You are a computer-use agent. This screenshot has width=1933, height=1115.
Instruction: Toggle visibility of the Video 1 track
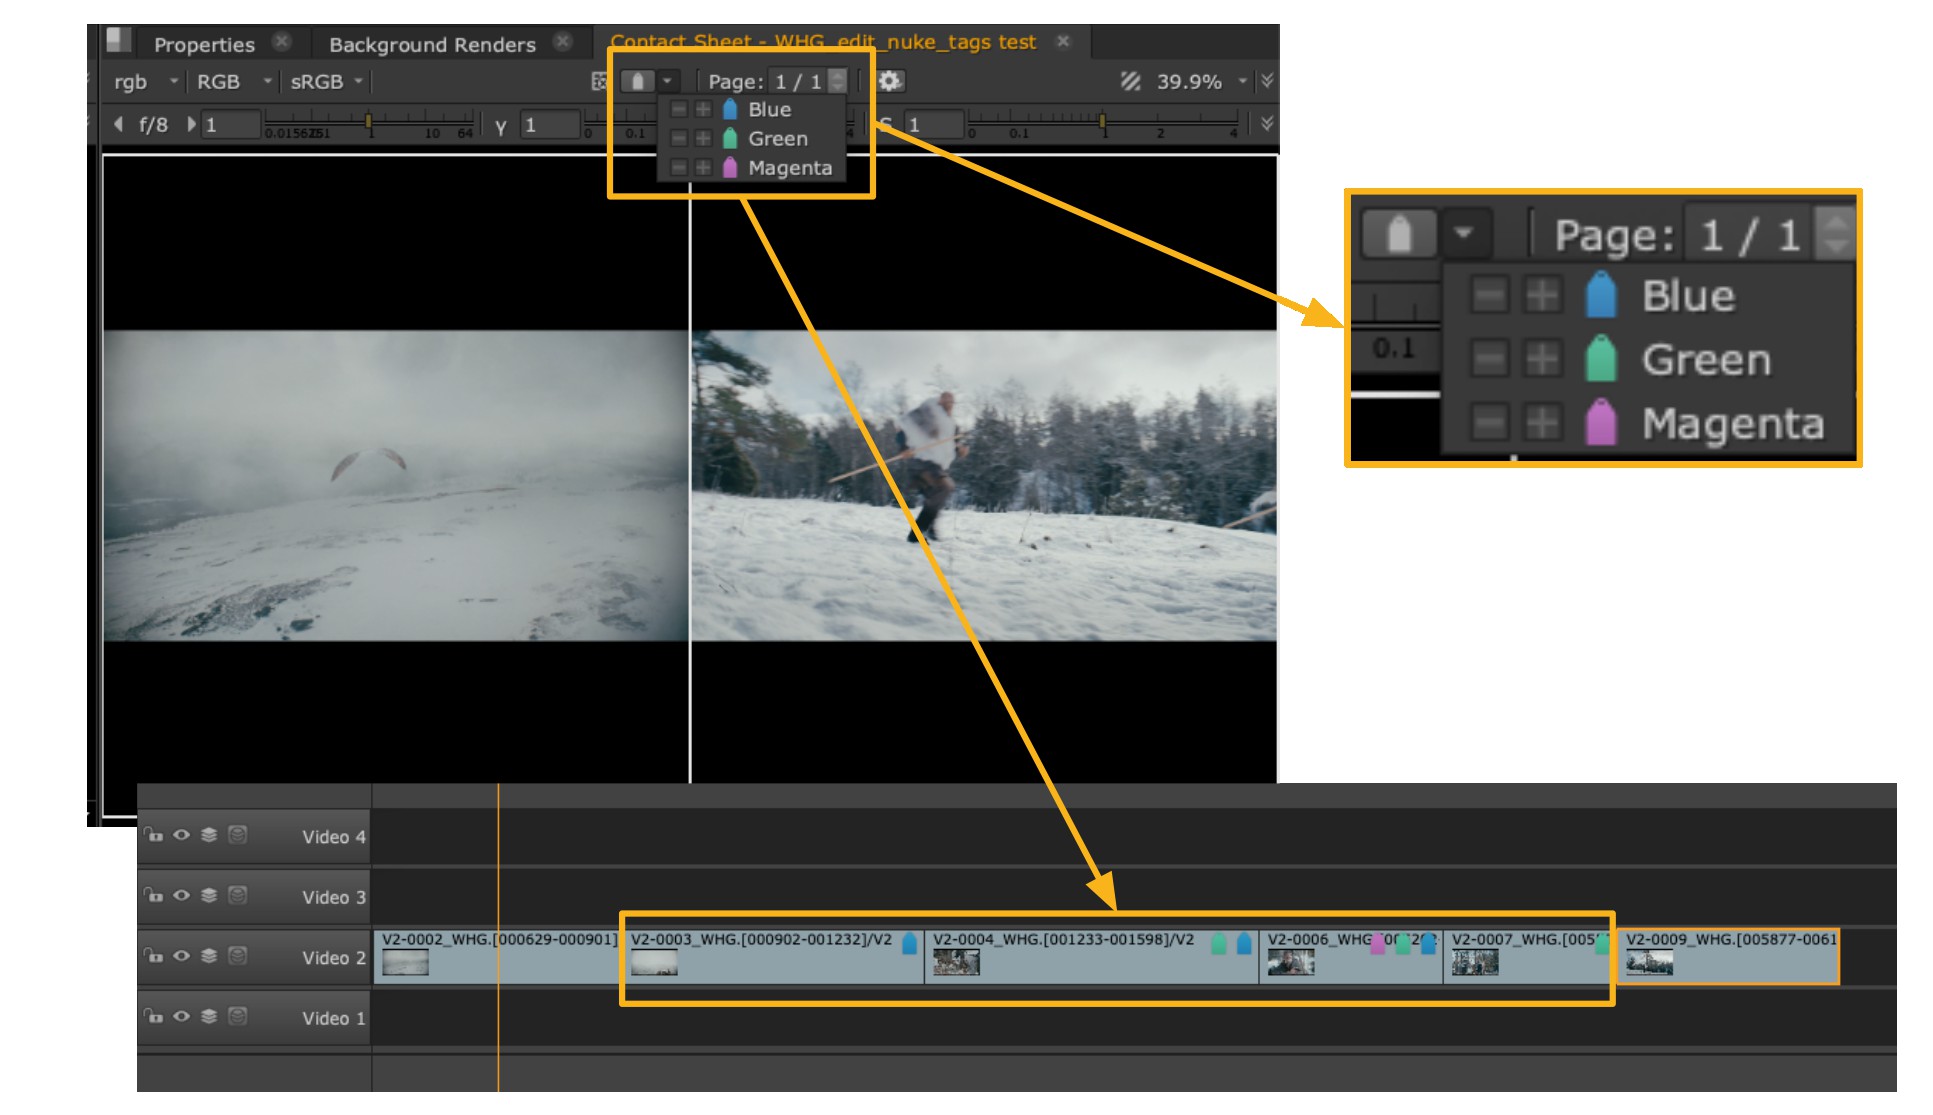[x=181, y=1016]
